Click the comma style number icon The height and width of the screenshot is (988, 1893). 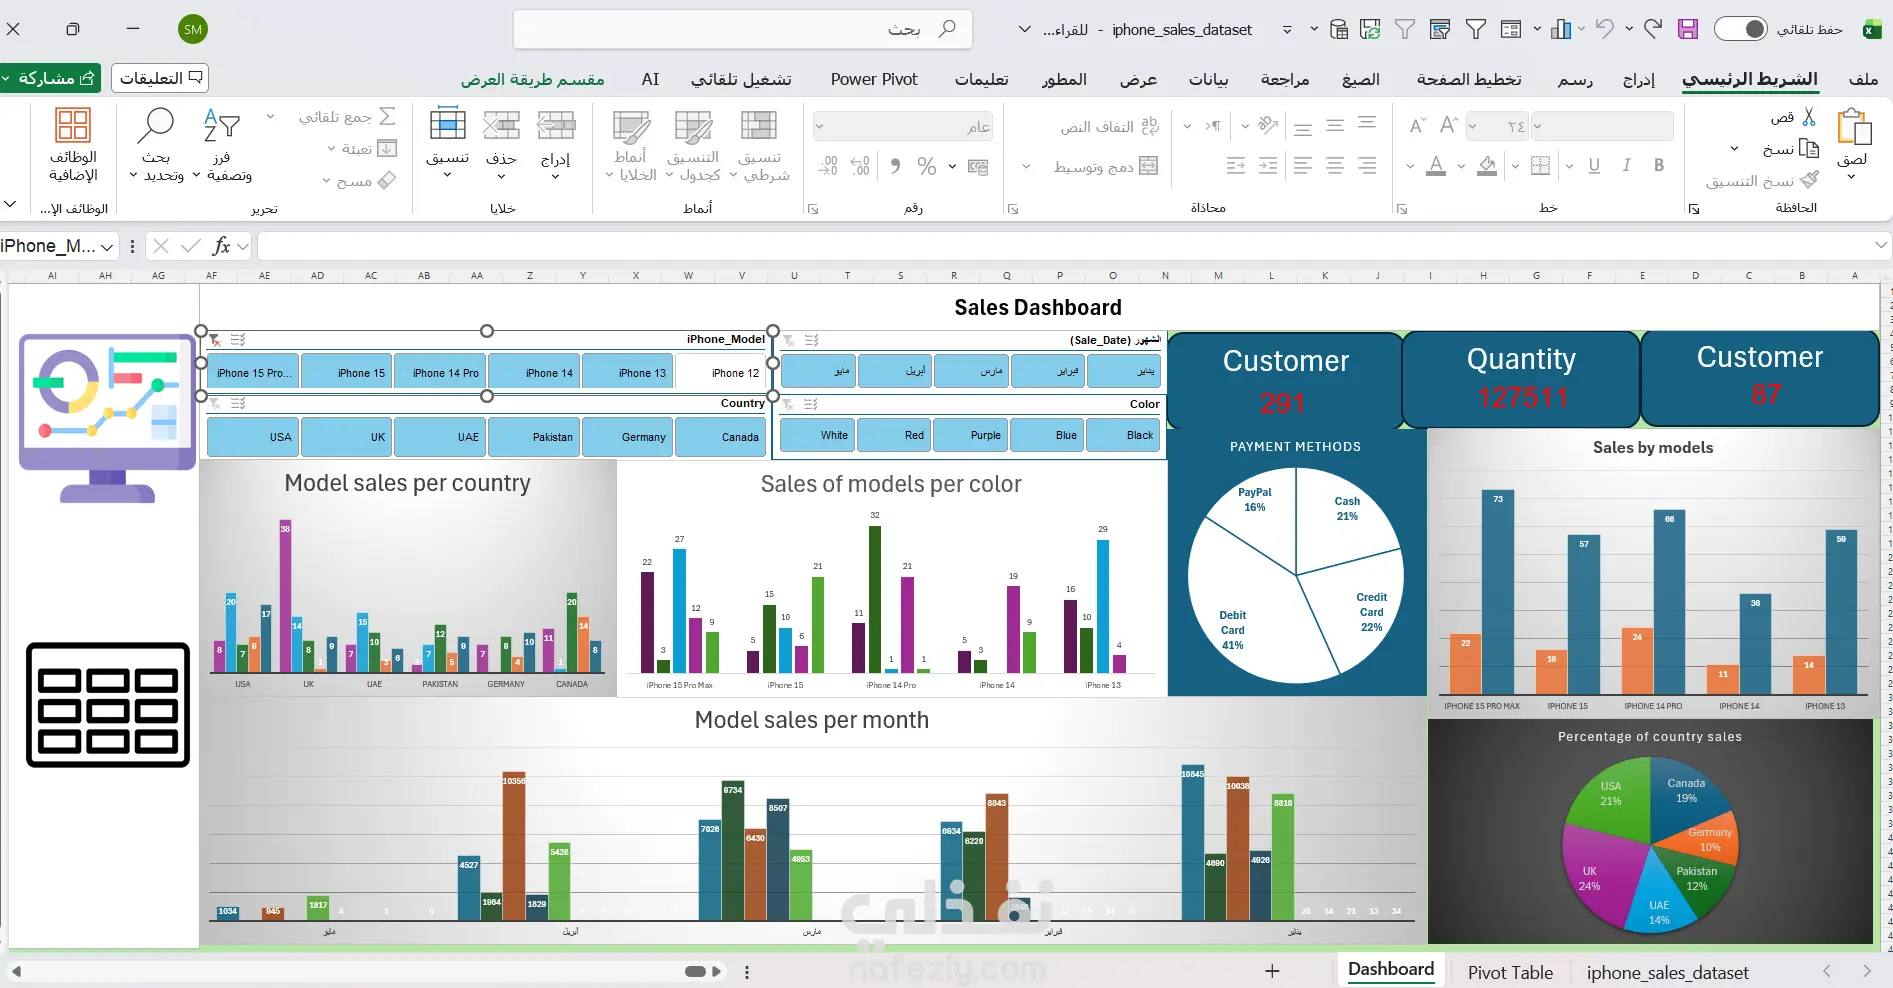[x=895, y=166]
